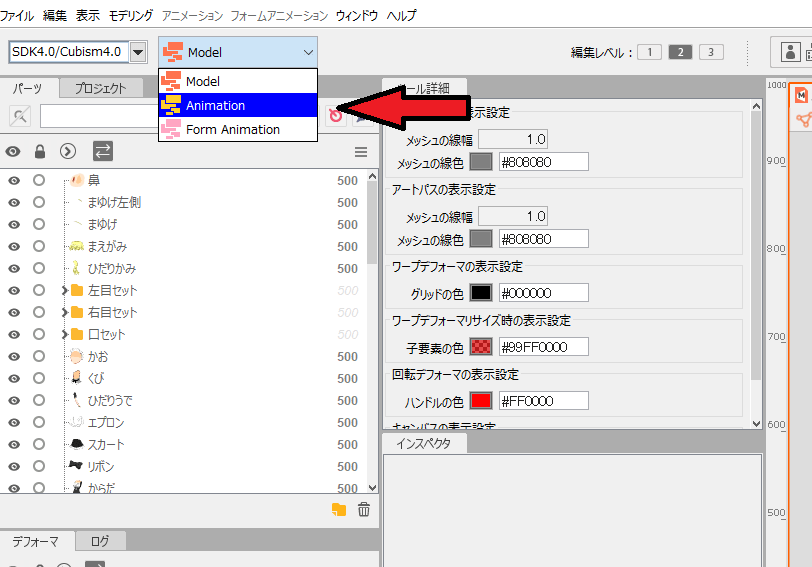Click the art path mesh color swatch
Image resolution: width=812 pixels, height=567 pixels.
tap(481, 239)
